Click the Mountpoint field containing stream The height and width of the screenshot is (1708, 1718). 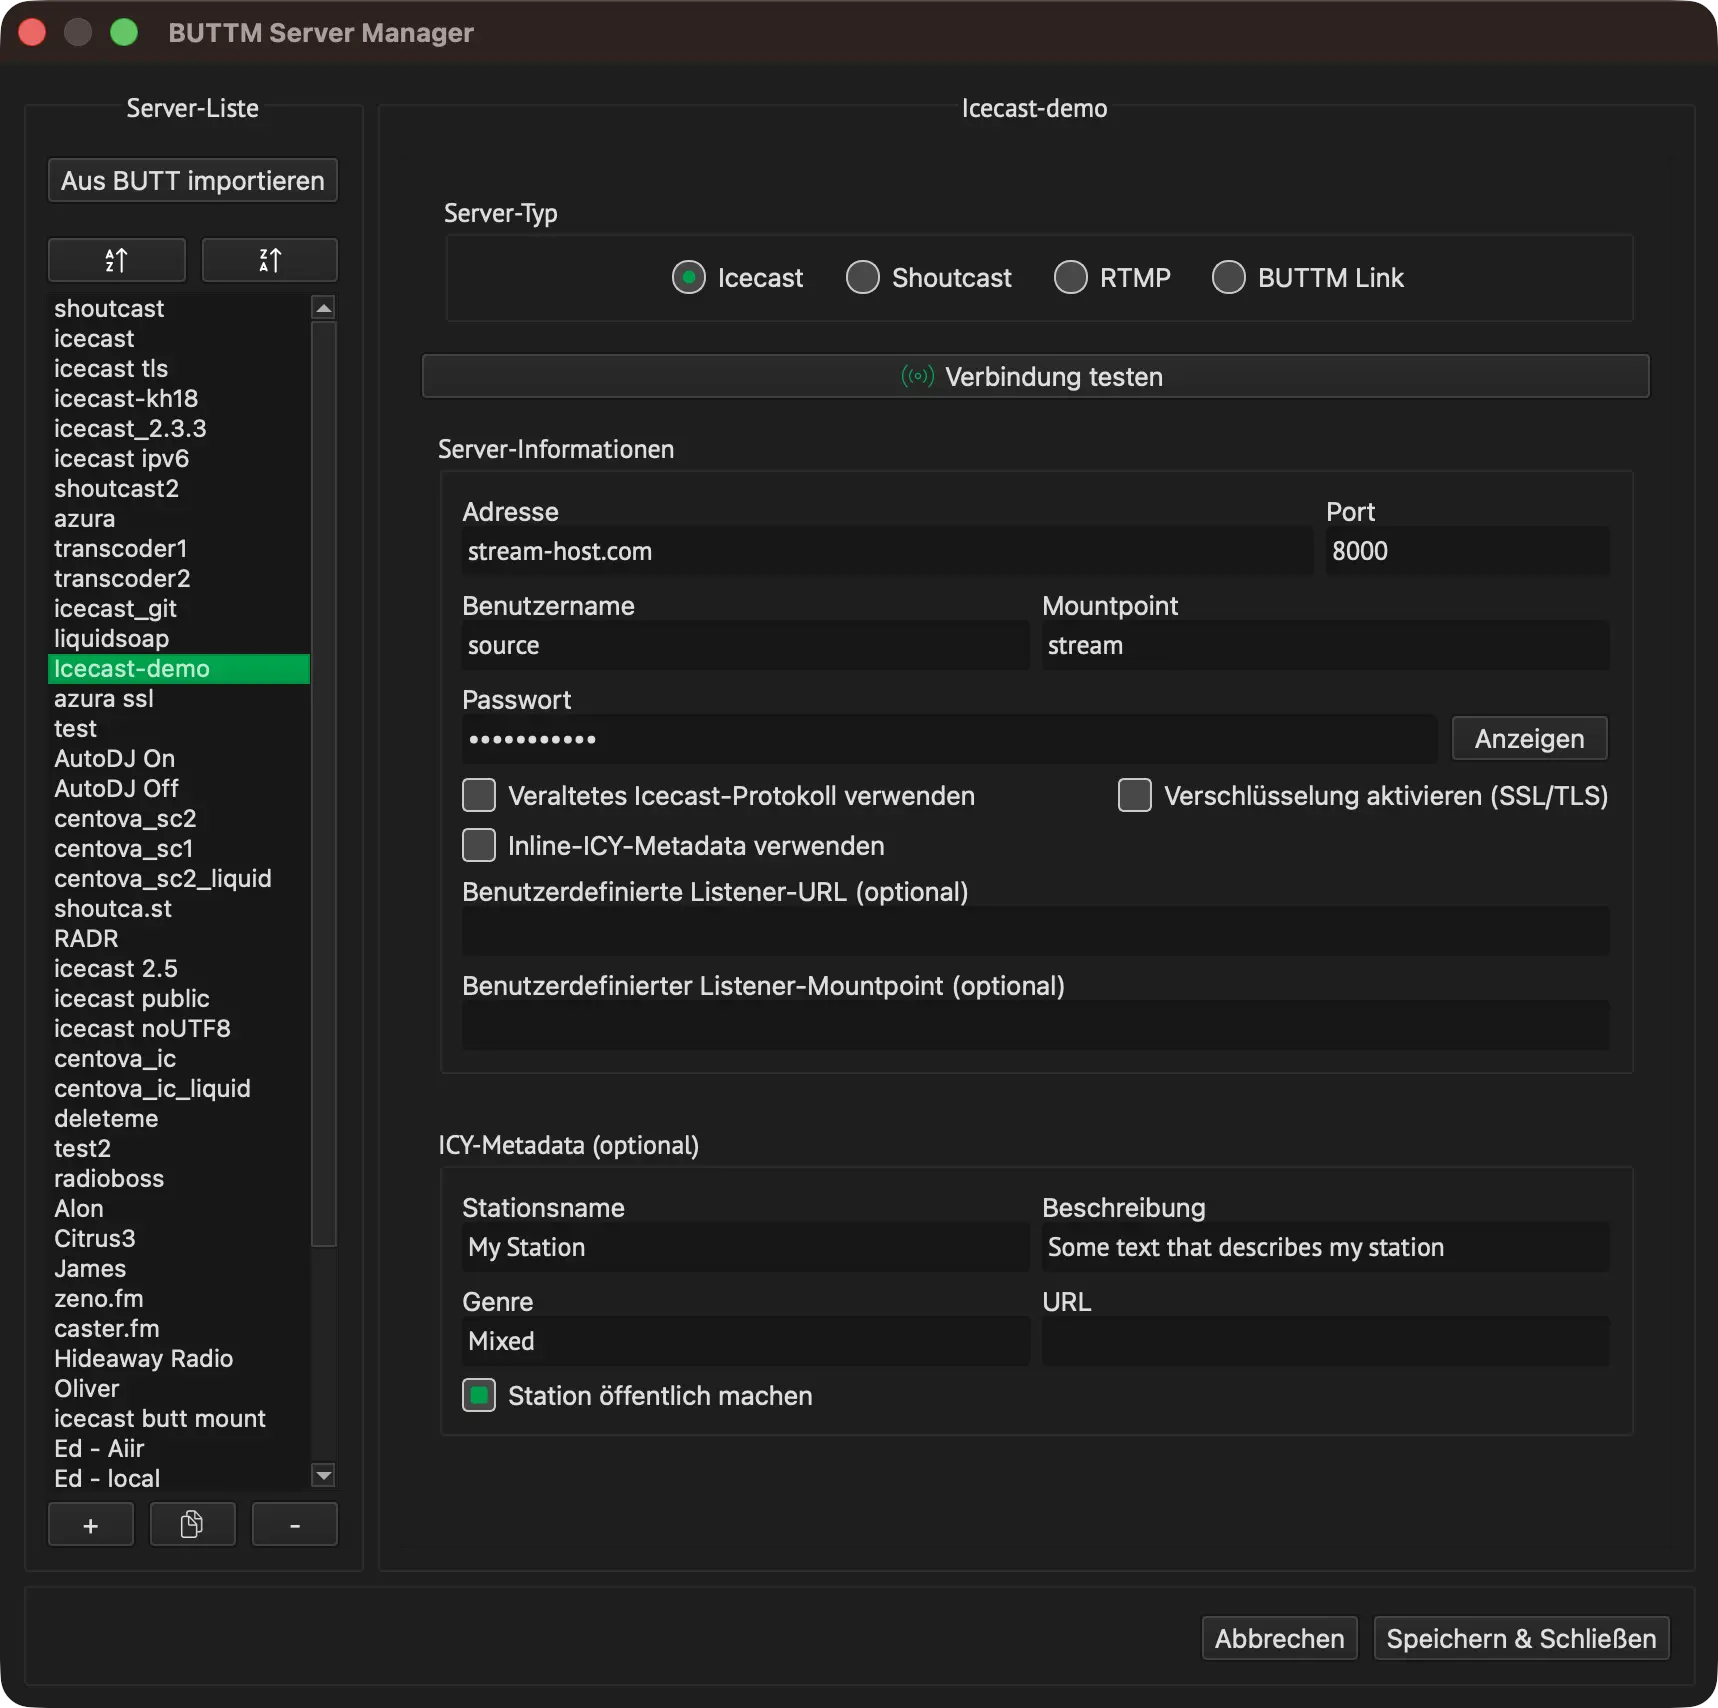click(1326, 645)
